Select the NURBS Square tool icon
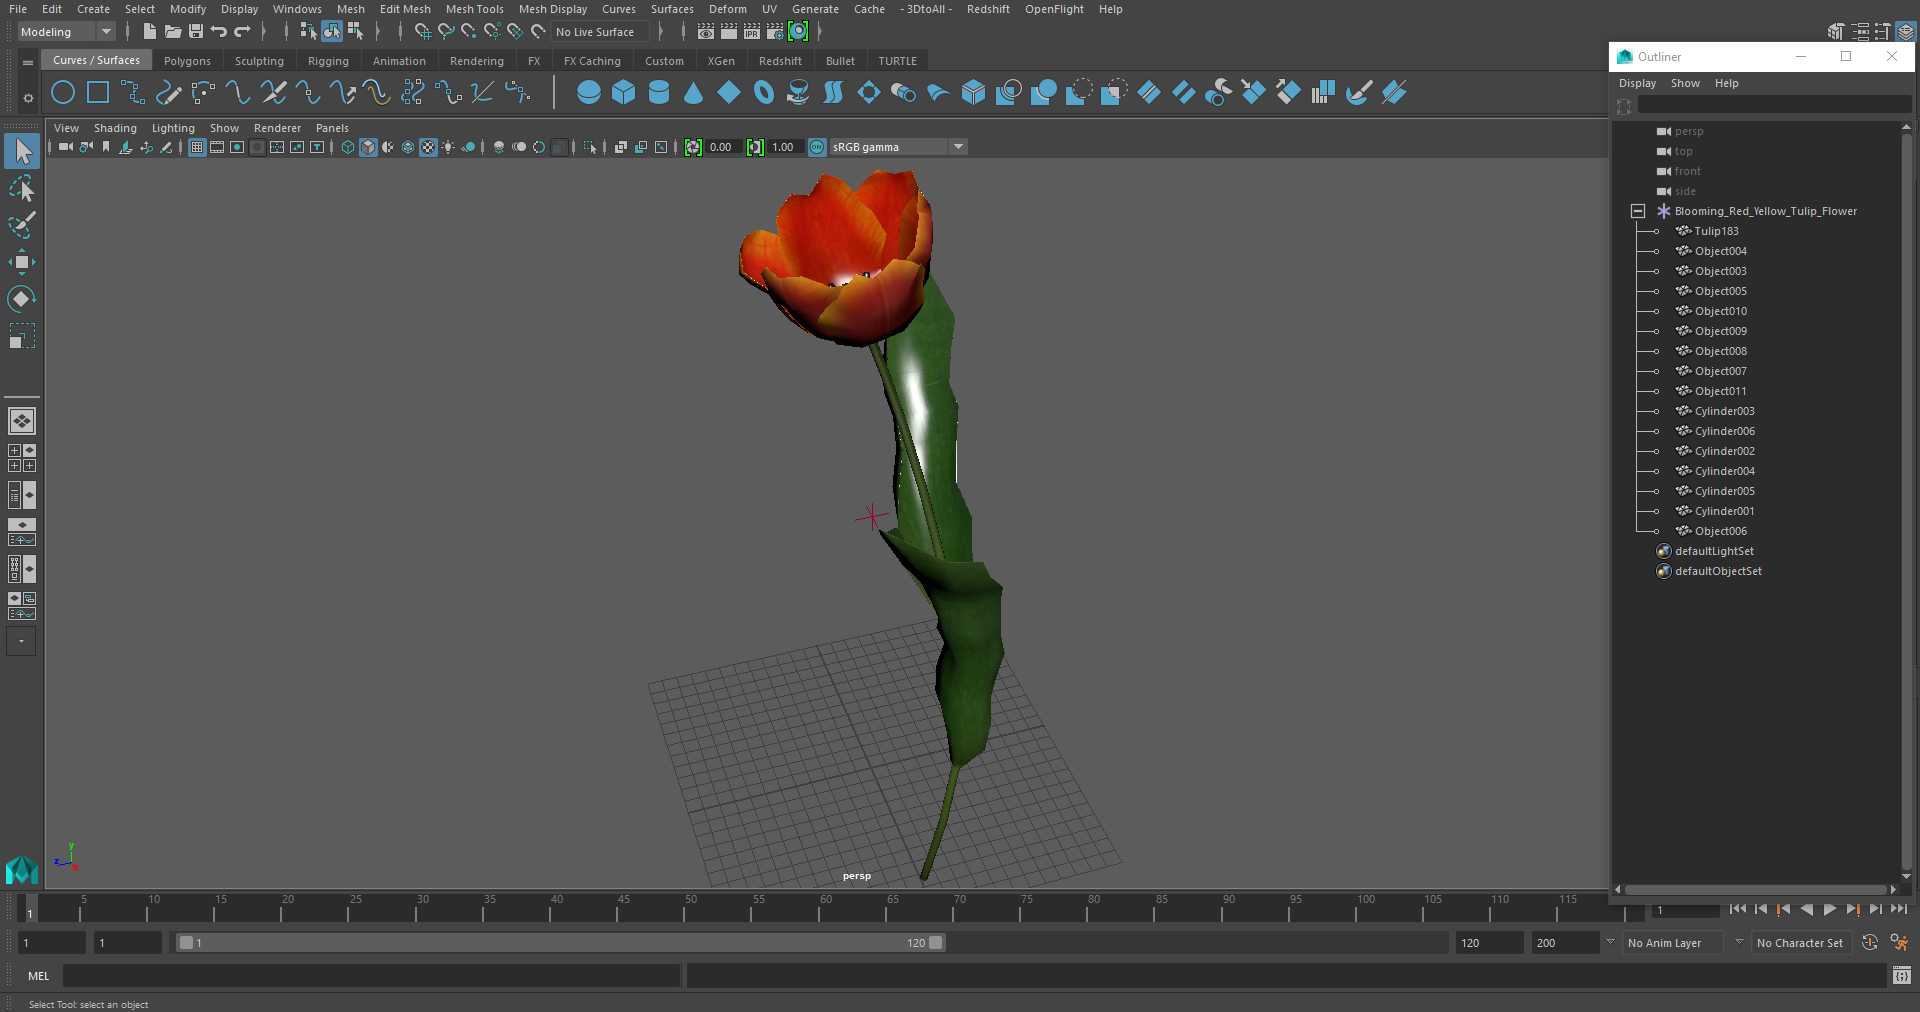The image size is (1920, 1012). [98, 93]
